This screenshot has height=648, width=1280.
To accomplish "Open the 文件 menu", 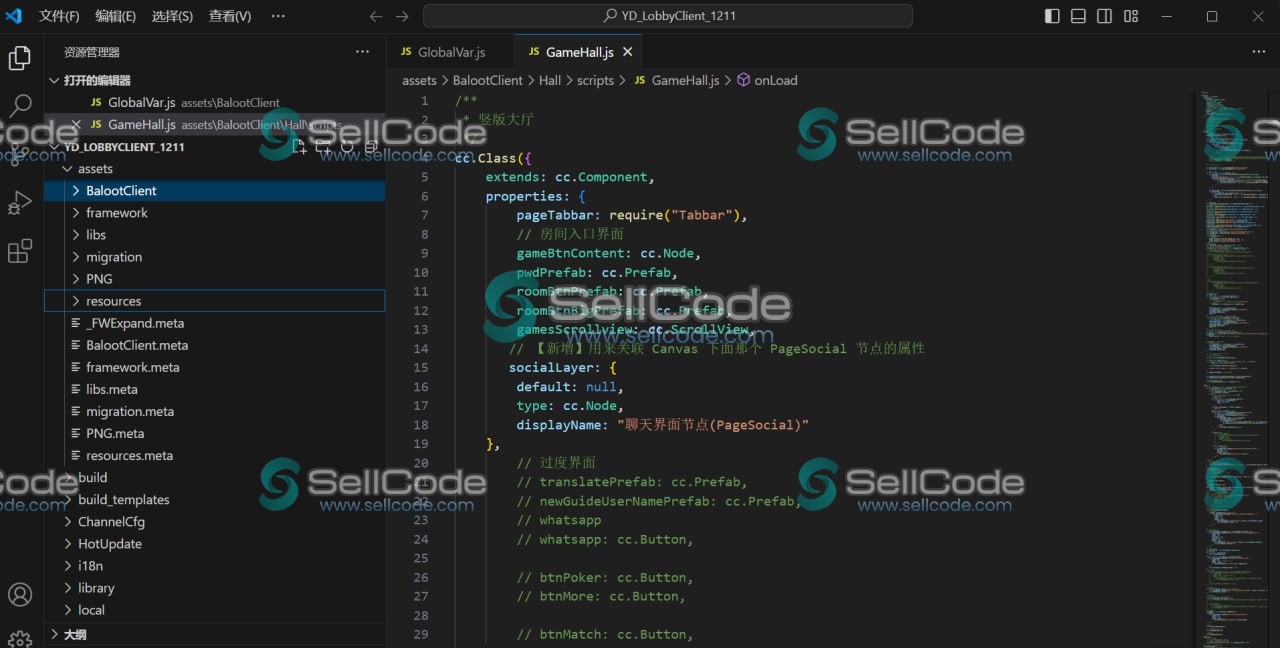I will click(58, 16).
